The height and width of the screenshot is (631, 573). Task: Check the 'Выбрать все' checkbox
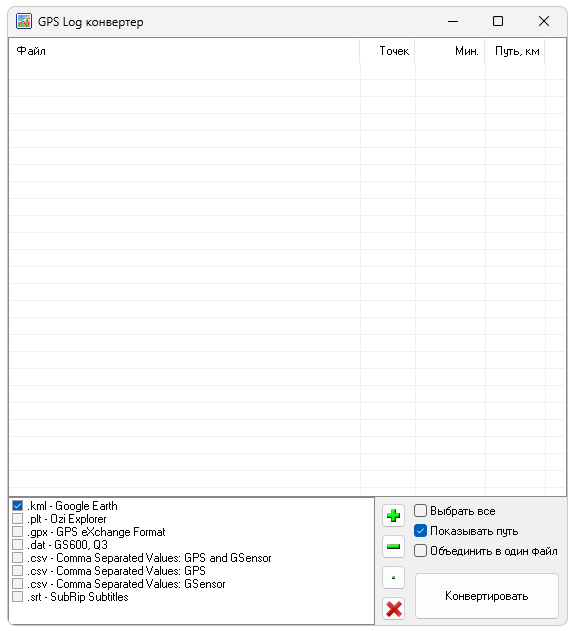pyautogui.click(x=420, y=511)
